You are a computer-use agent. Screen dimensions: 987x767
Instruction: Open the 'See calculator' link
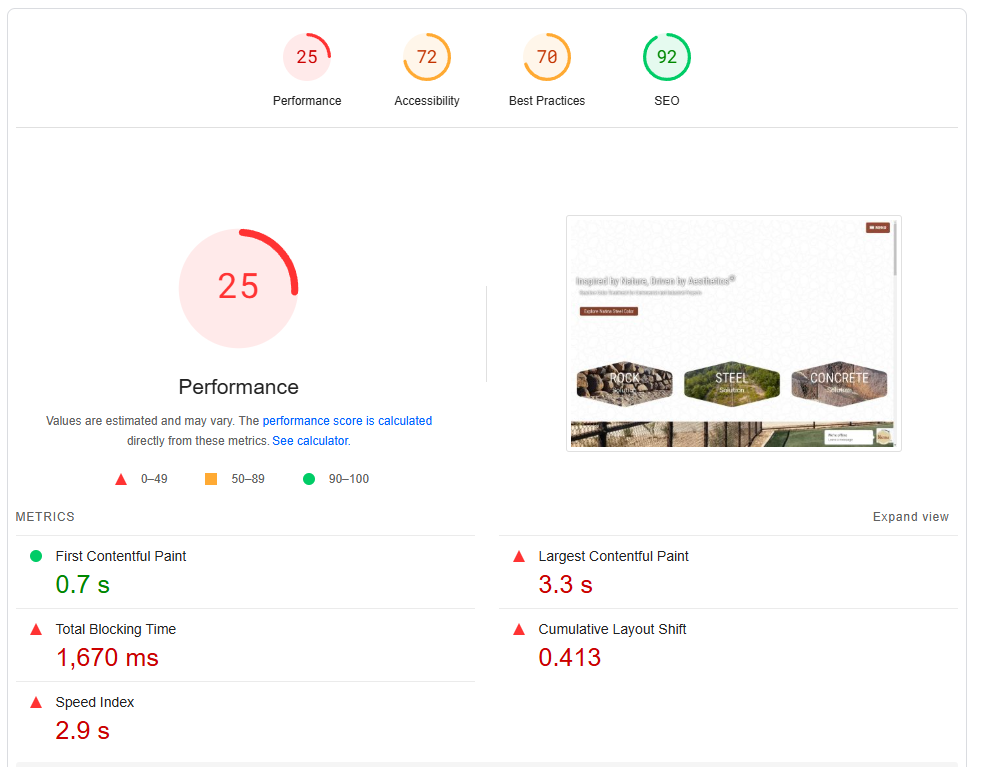[310, 441]
